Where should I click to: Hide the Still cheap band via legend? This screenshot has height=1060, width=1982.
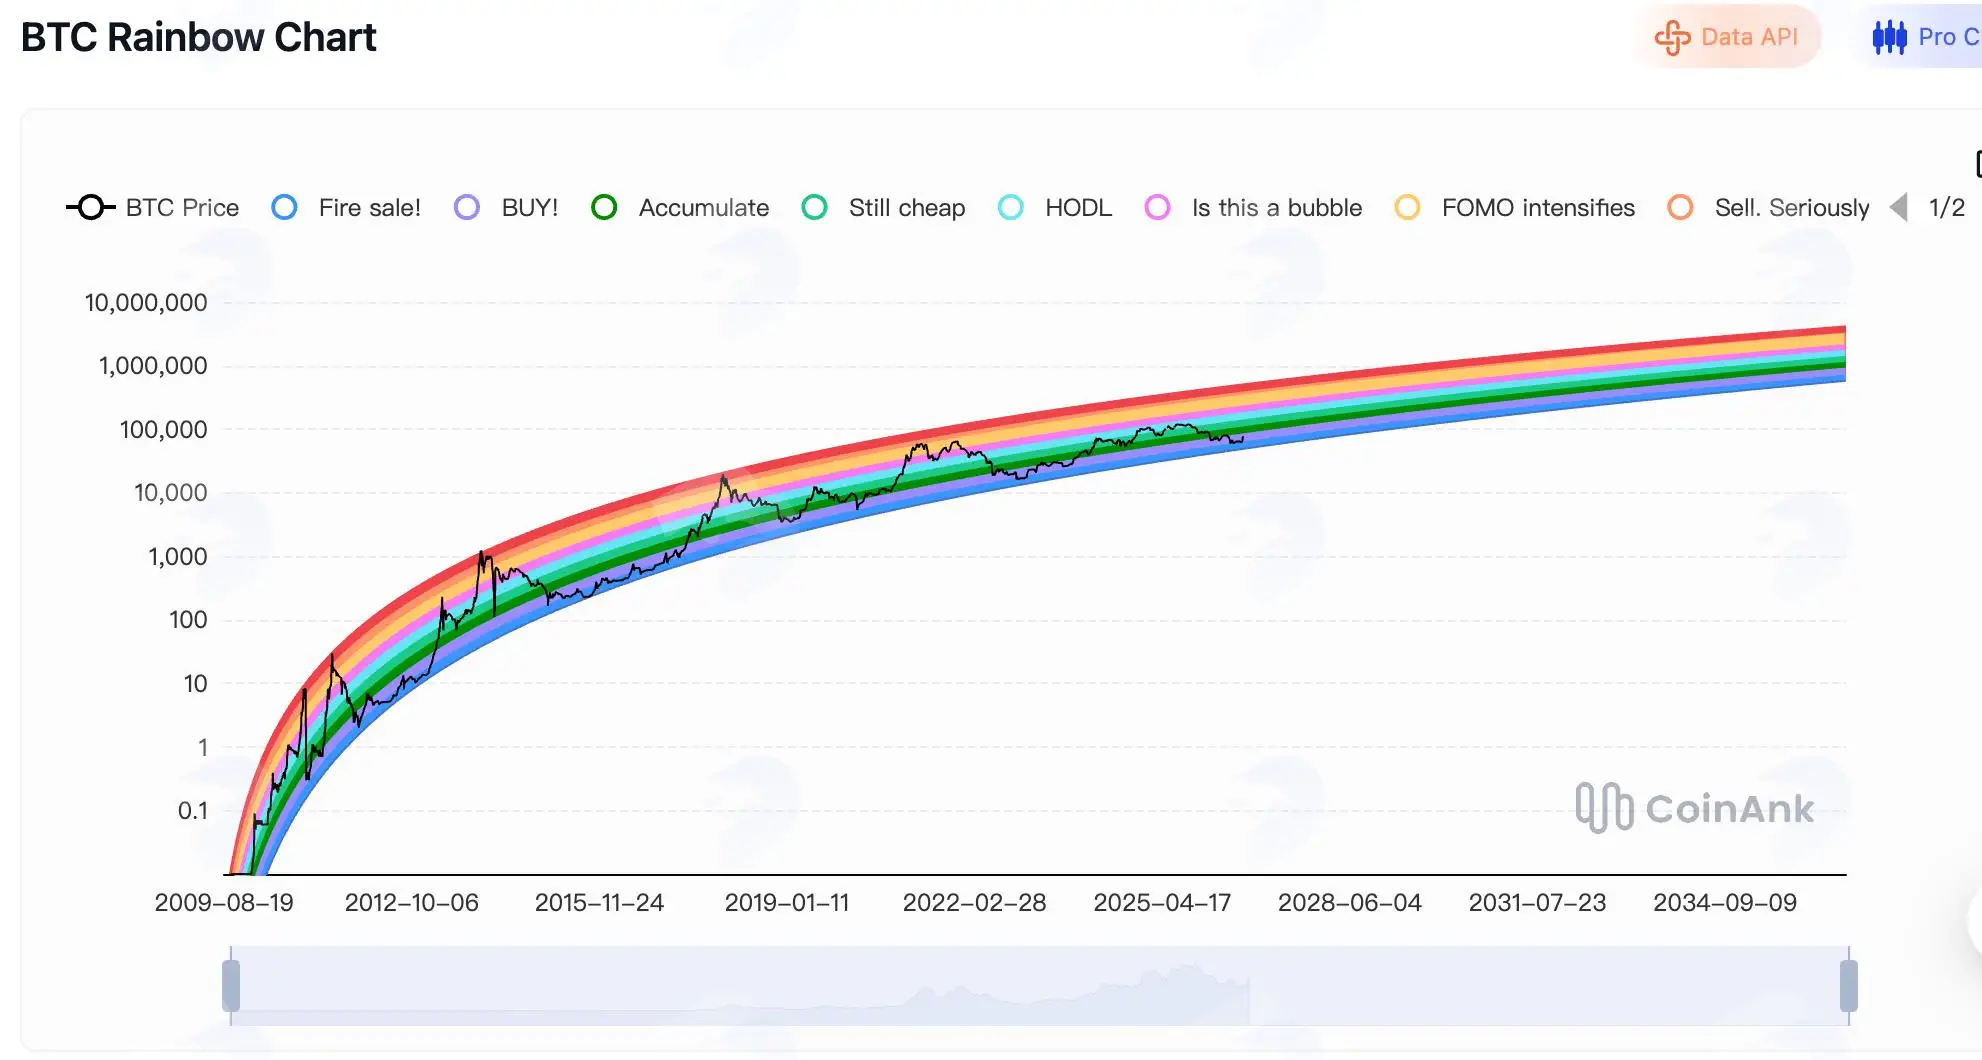pyautogui.click(x=883, y=208)
